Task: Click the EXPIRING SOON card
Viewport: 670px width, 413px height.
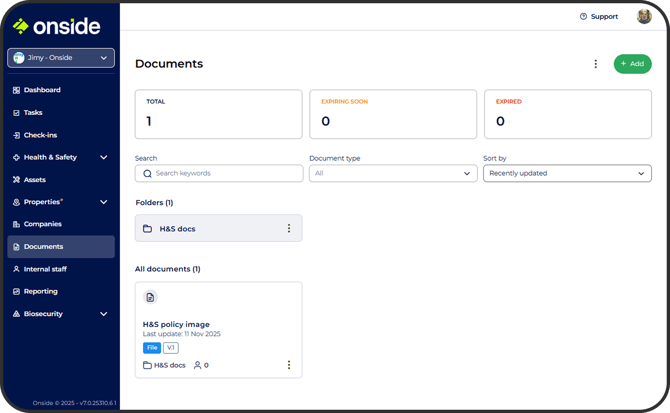Action: [393, 114]
